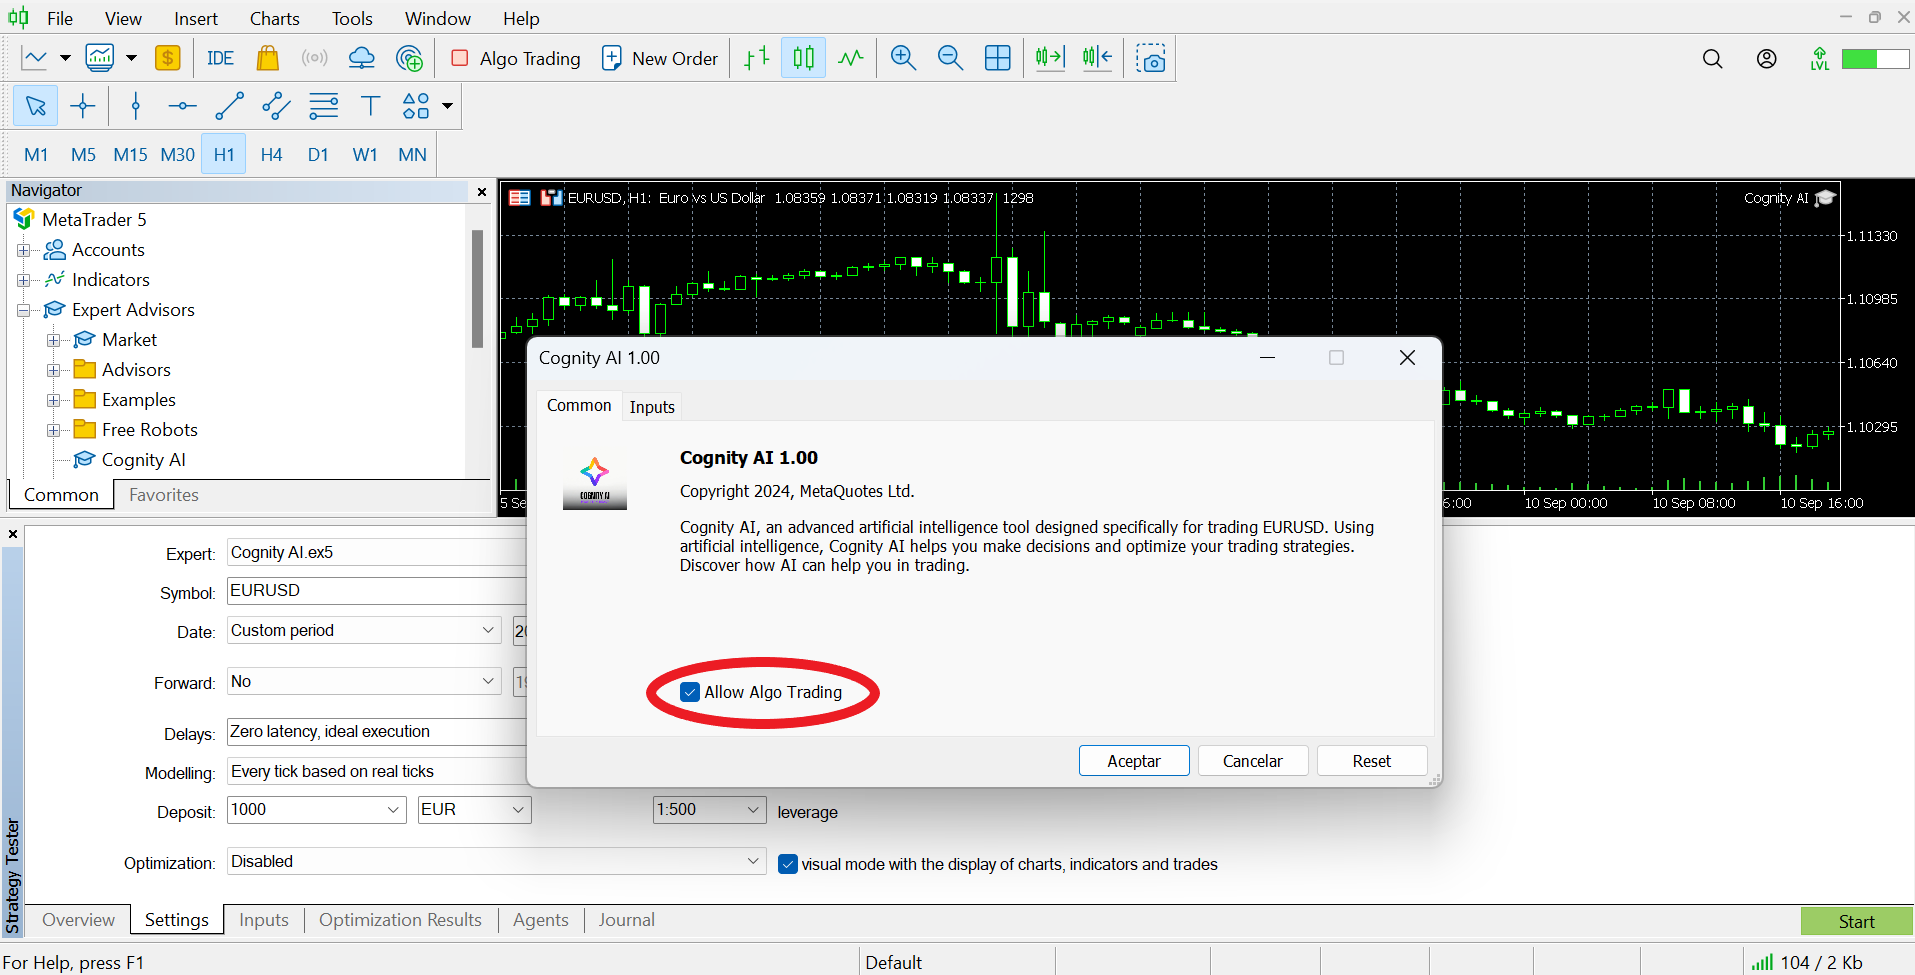Expand the Accounts tree node
The height and width of the screenshot is (975, 1915).
23,250
